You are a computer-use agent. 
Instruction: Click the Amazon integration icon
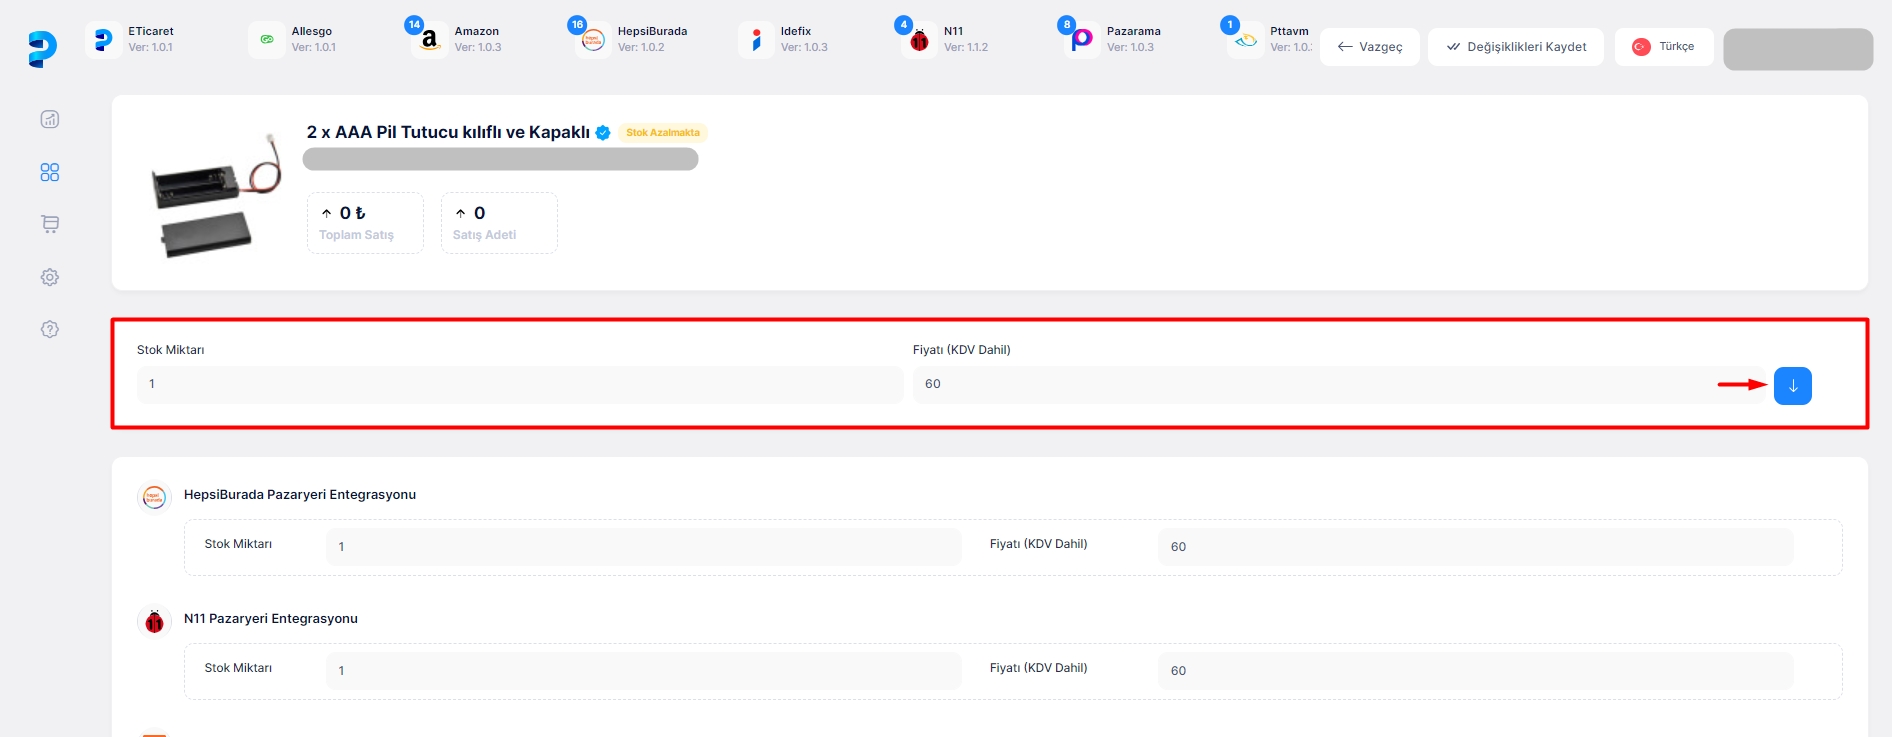pos(430,40)
